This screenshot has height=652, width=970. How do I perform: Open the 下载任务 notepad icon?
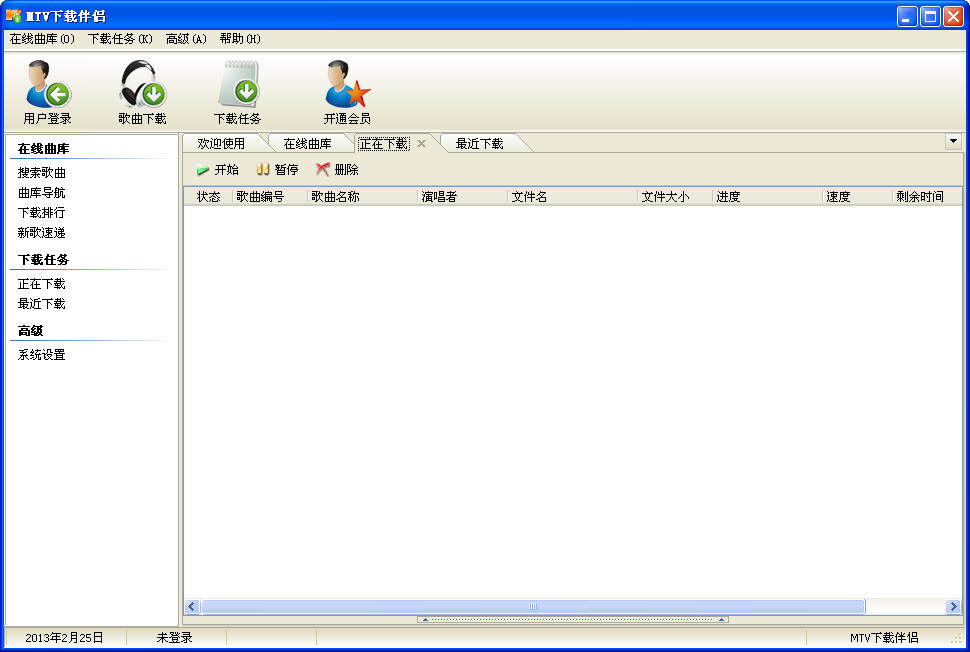(x=238, y=85)
